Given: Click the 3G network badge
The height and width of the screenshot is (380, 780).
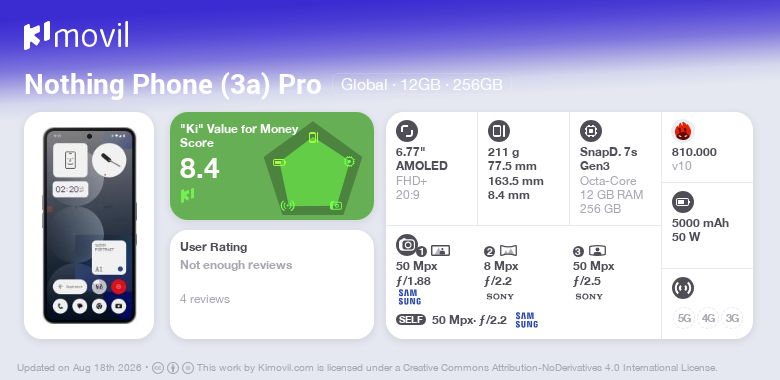Looking at the screenshot, I should click(732, 318).
